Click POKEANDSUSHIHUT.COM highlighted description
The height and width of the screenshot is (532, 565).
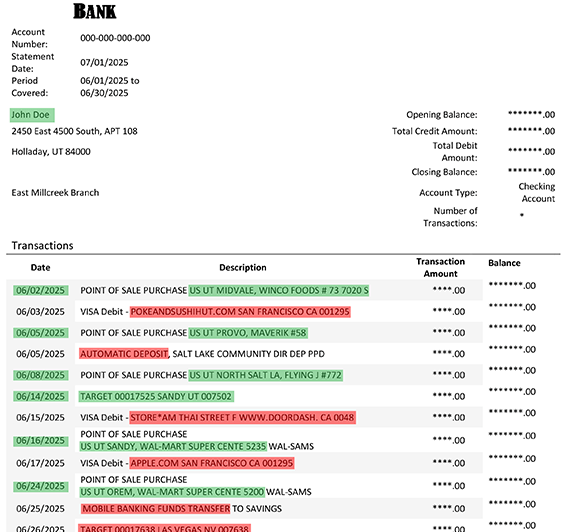(240, 312)
